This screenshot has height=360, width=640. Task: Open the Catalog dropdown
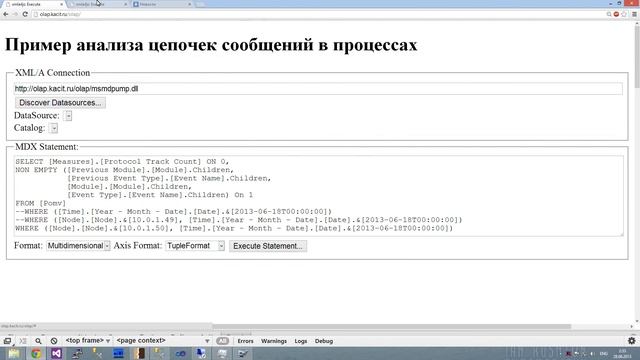click(x=53, y=128)
